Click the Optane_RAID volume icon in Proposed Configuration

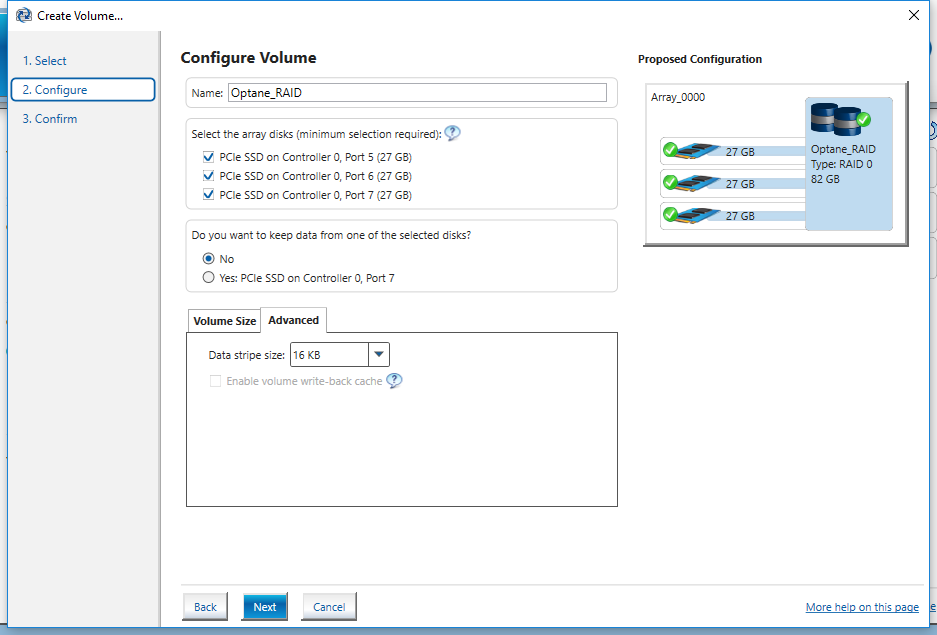tap(840, 119)
